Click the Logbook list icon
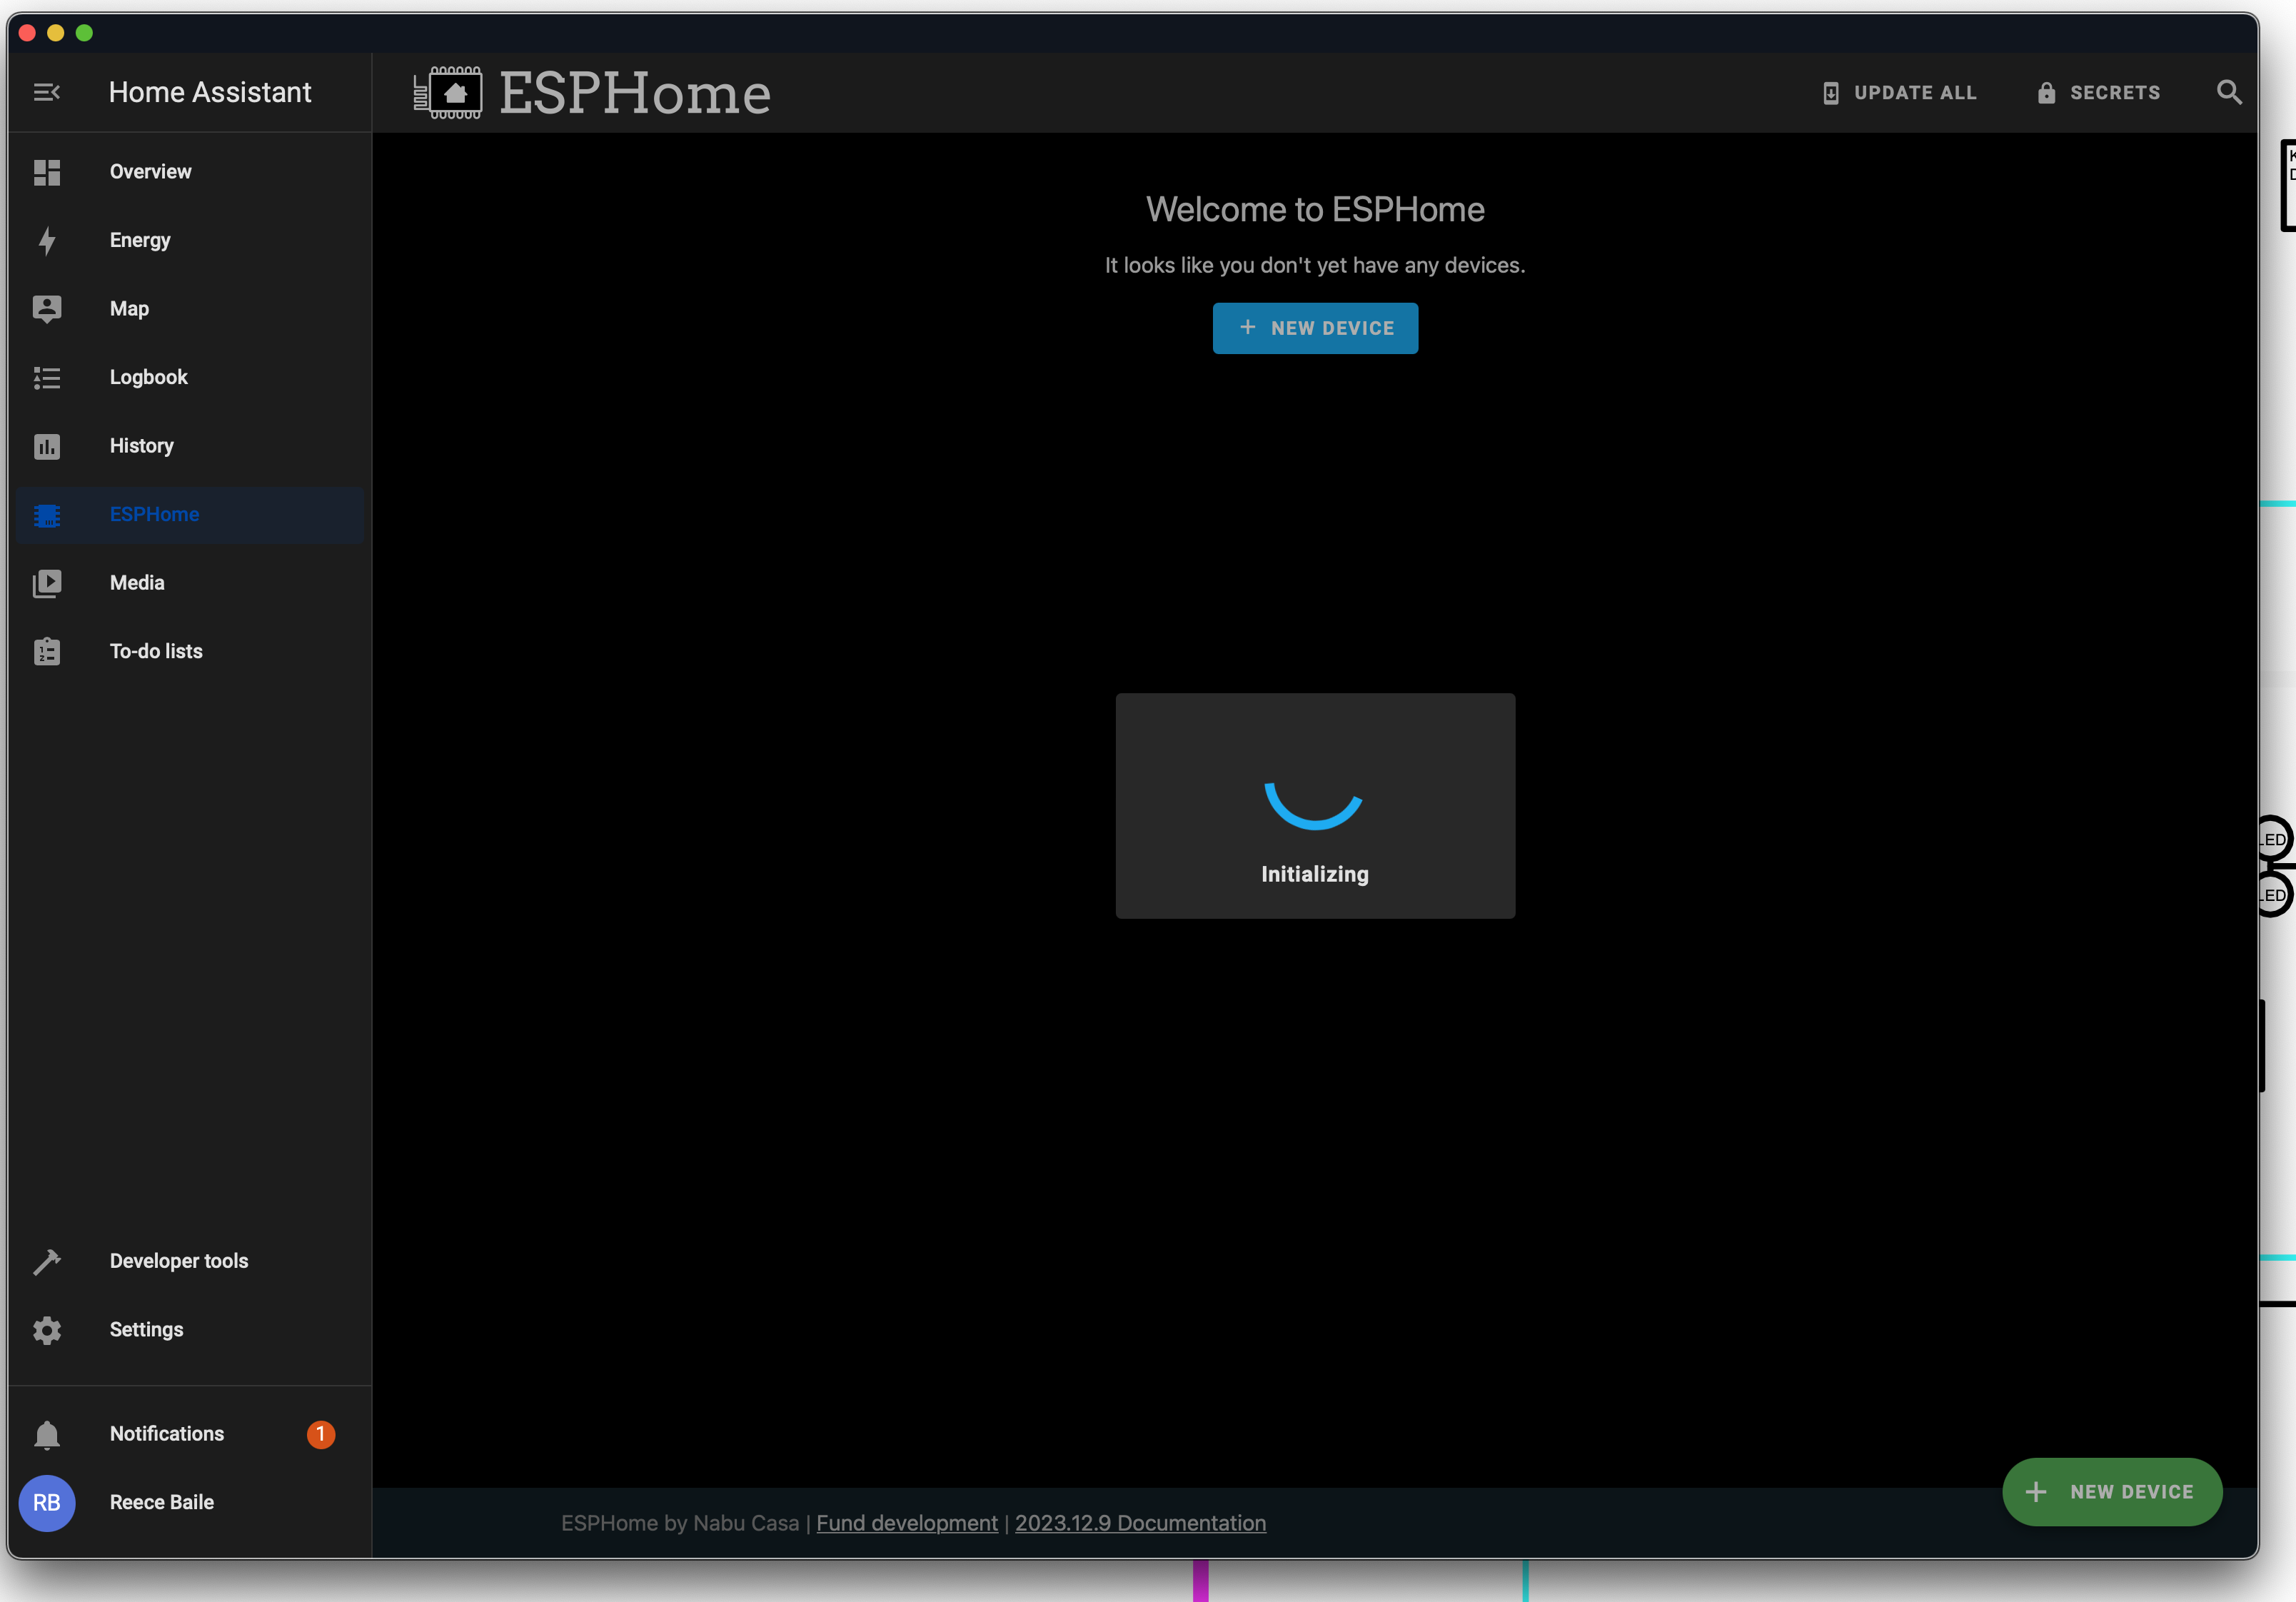The image size is (2296, 1602). [x=46, y=378]
